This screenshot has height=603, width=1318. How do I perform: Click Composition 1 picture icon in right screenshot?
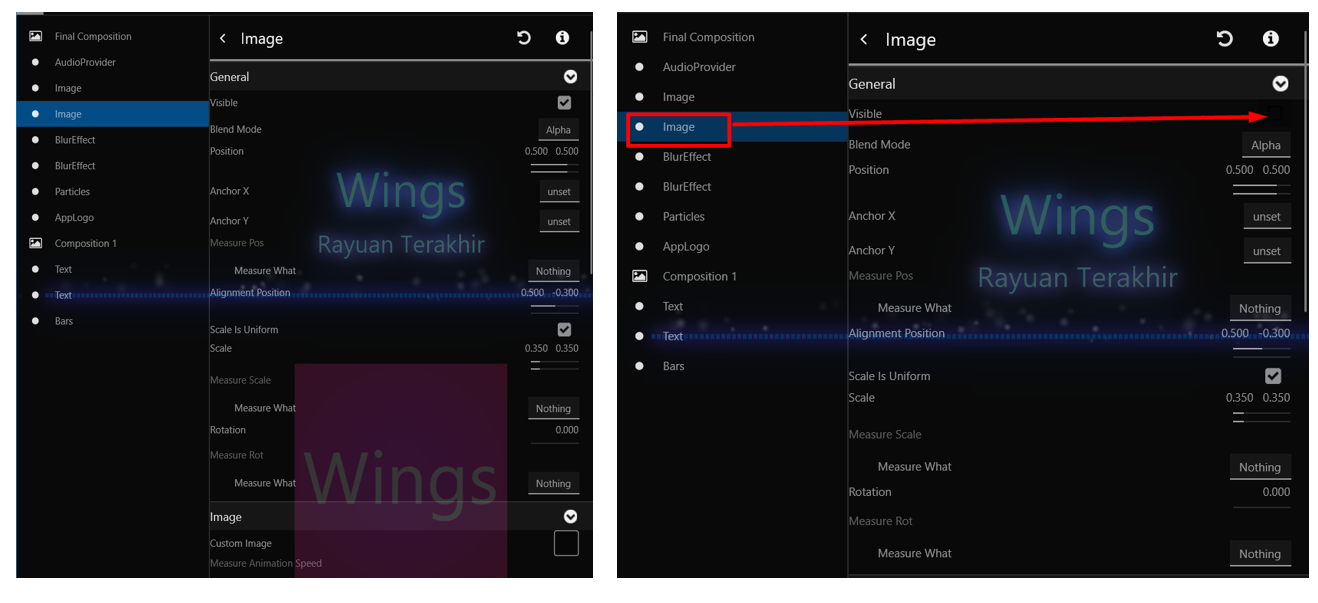[640, 276]
